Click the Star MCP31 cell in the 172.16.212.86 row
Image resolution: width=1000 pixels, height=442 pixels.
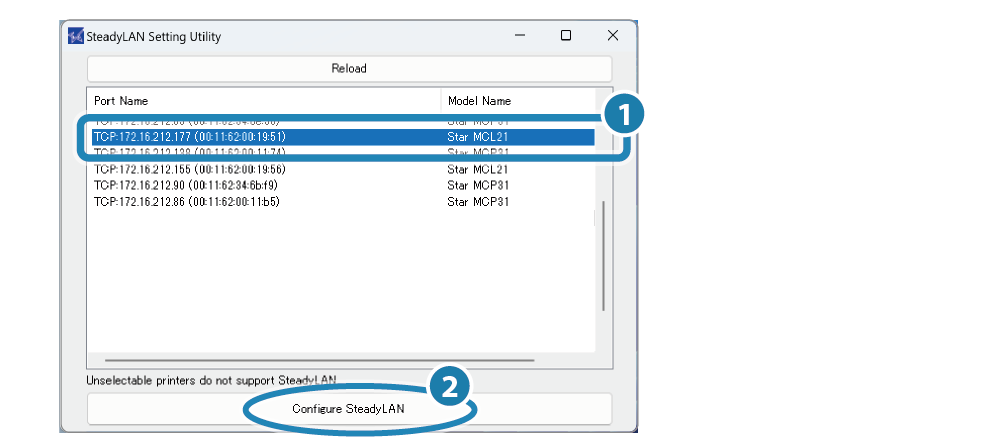478,202
